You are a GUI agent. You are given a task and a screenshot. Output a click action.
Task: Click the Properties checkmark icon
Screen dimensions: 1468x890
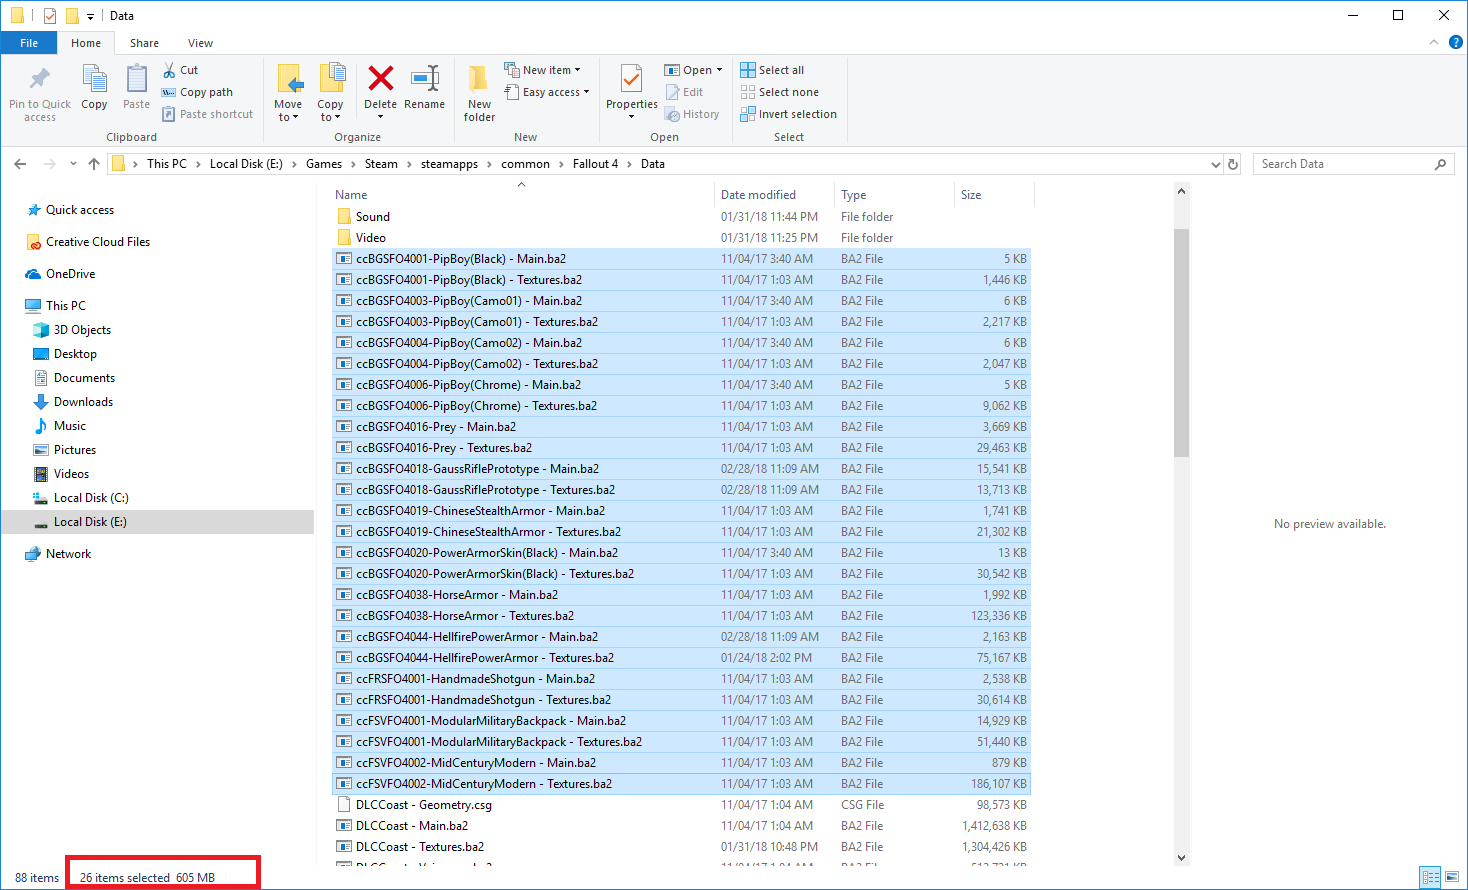(x=631, y=78)
